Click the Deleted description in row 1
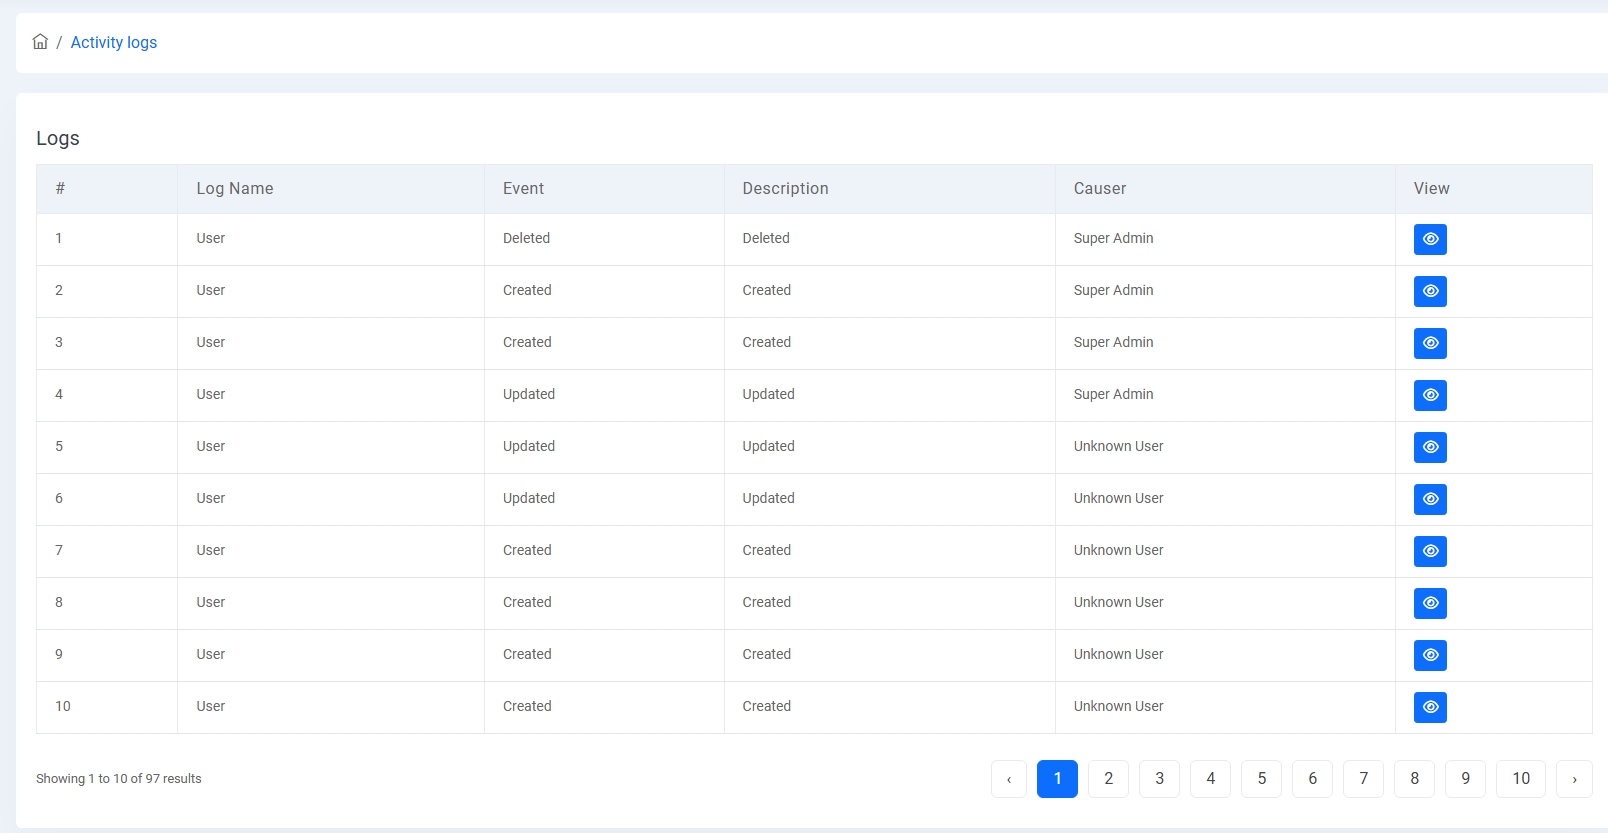Image resolution: width=1608 pixels, height=833 pixels. point(766,238)
